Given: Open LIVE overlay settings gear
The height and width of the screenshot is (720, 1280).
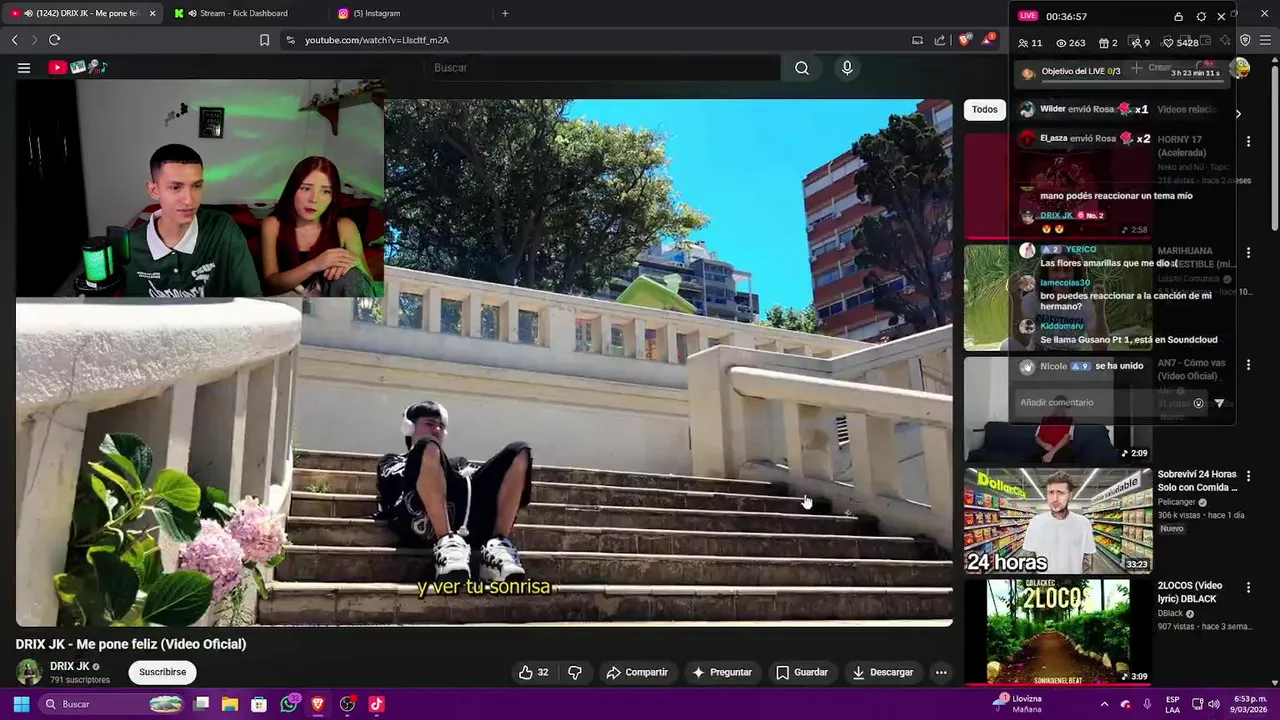Looking at the screenshot, I should (1201, 17).
